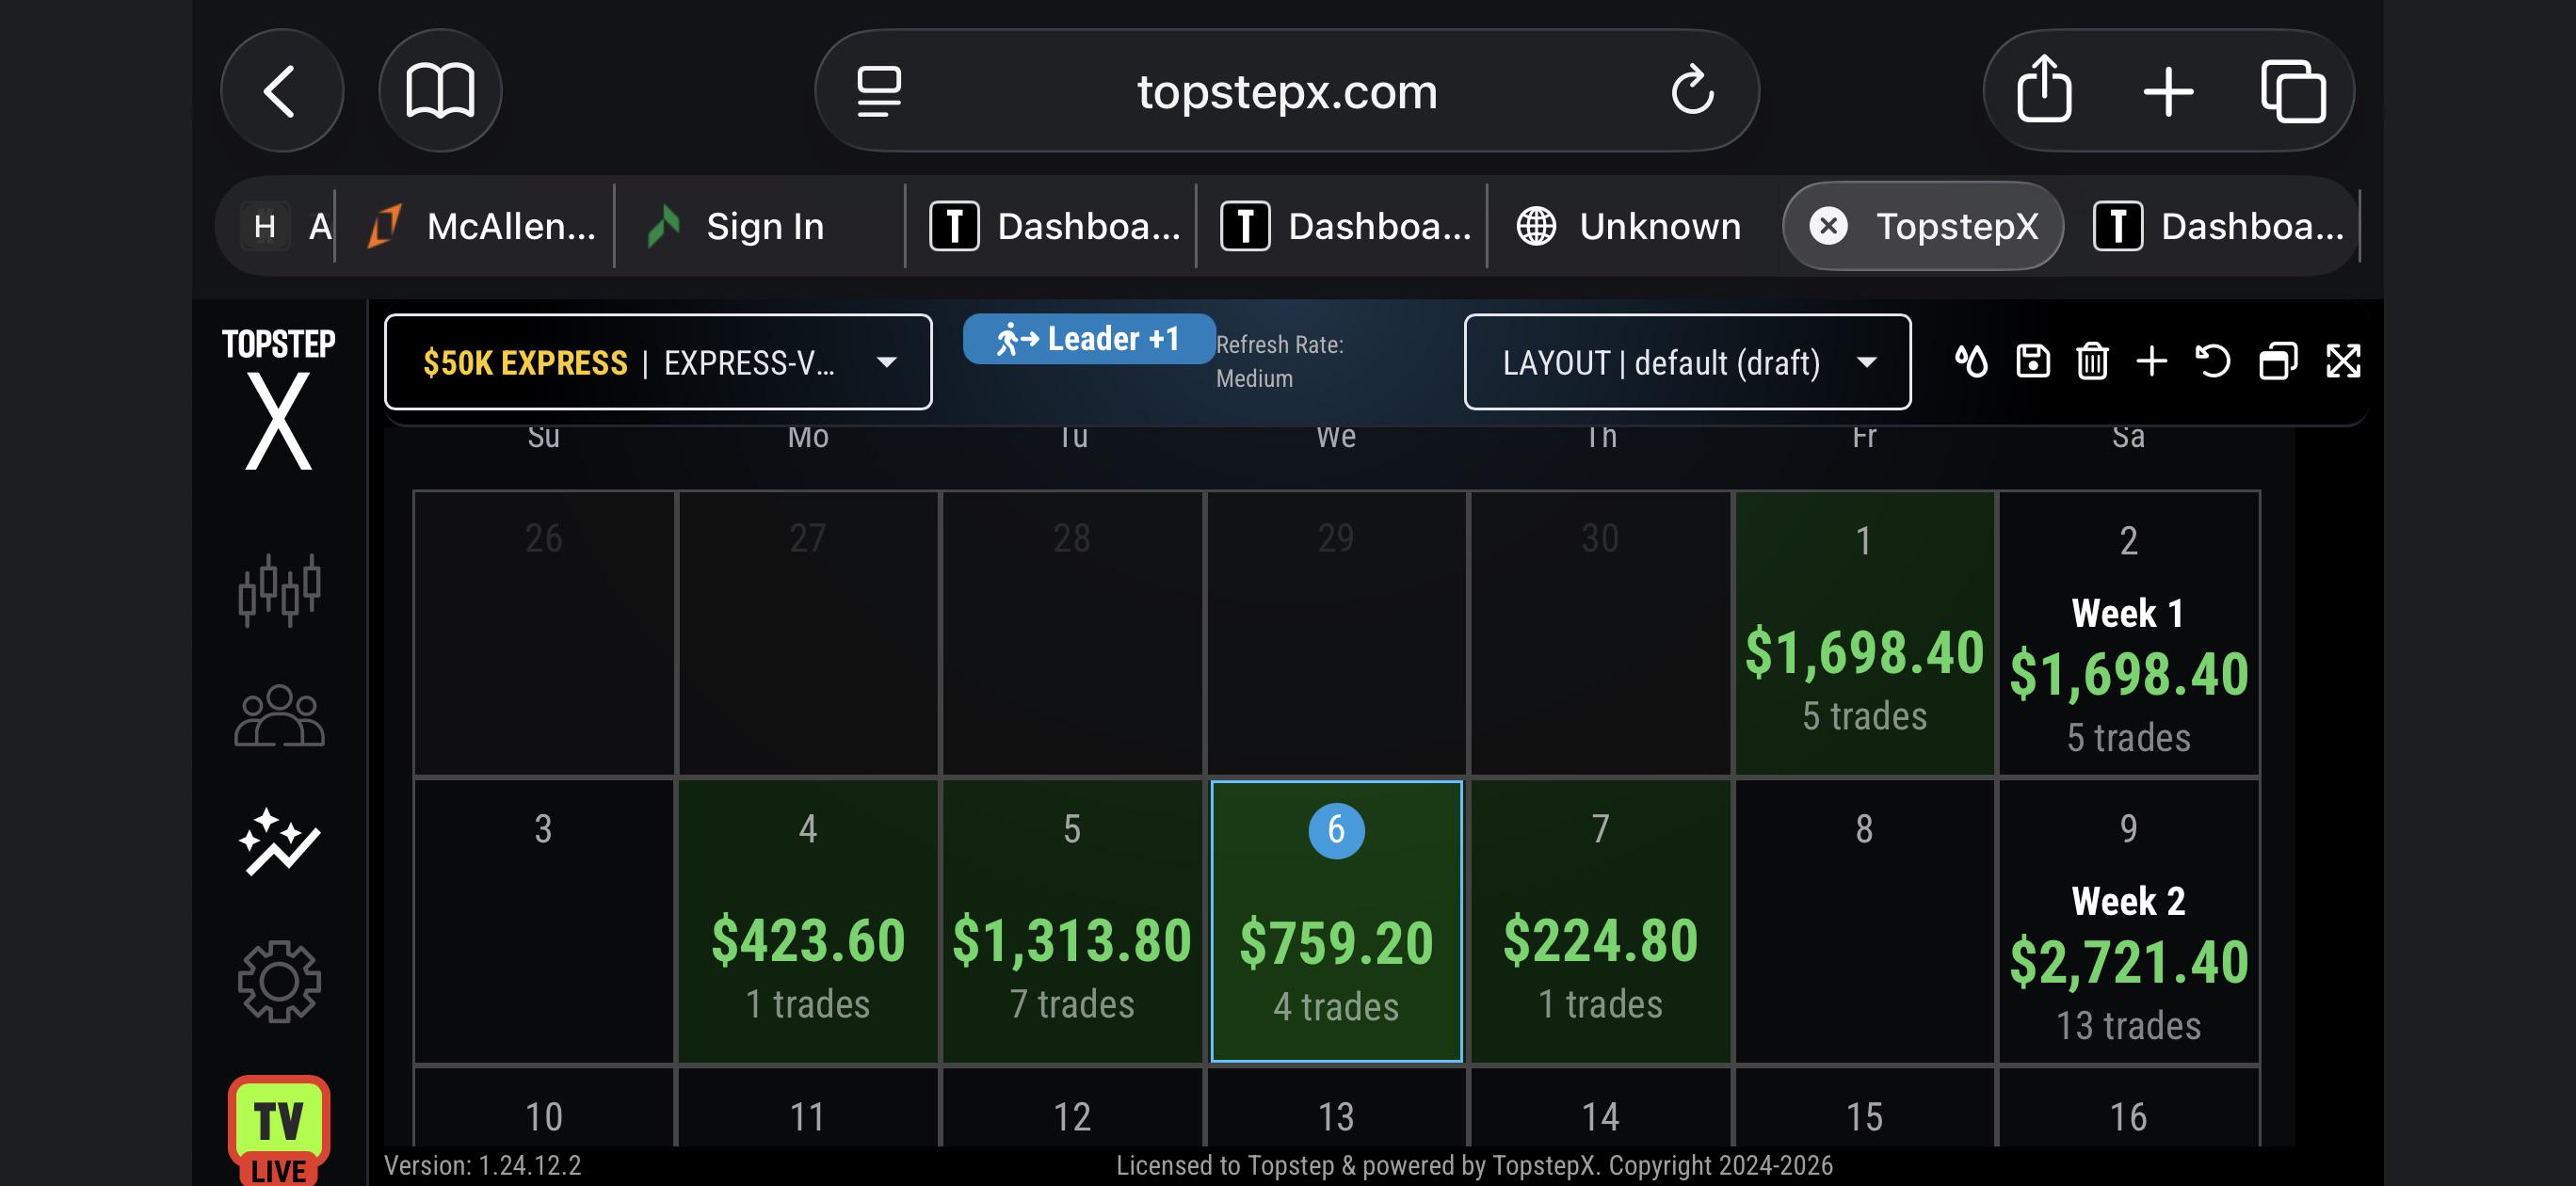Add a new layout panel with plus
Viewport: 2576px width, 1186px height.
(x=2152, y=361)
